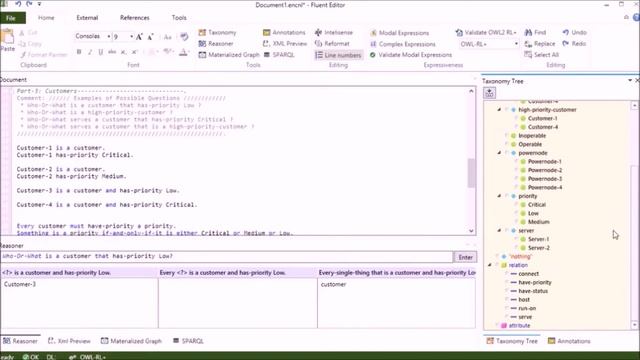
Task: Open the Consolas font dropdown
Action: pos(109,36)
